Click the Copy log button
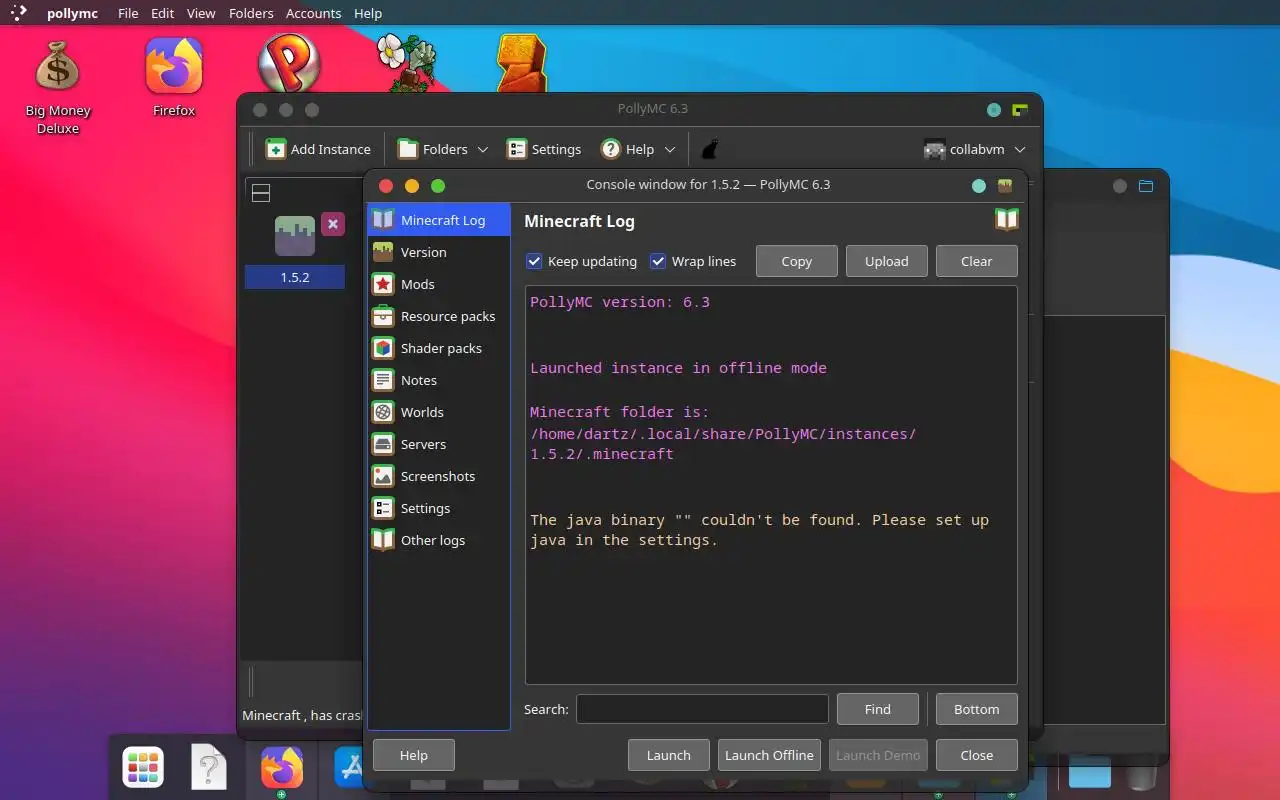1280x800 pixels. pos(797,261)
